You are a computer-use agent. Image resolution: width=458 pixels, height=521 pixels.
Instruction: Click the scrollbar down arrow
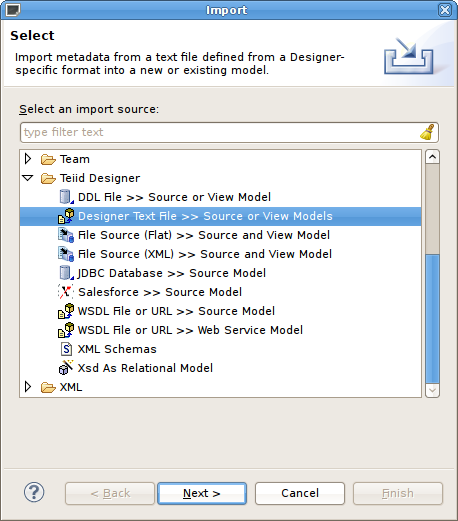432,390
